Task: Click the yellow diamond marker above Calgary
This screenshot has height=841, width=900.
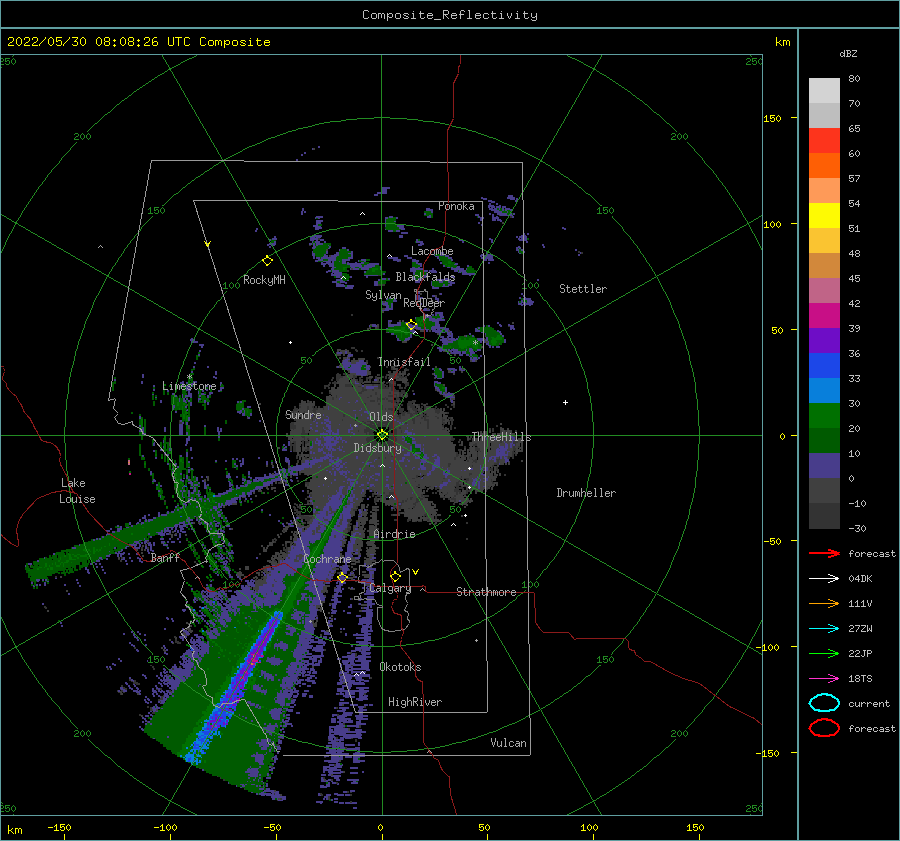Action: pos(395,576)
